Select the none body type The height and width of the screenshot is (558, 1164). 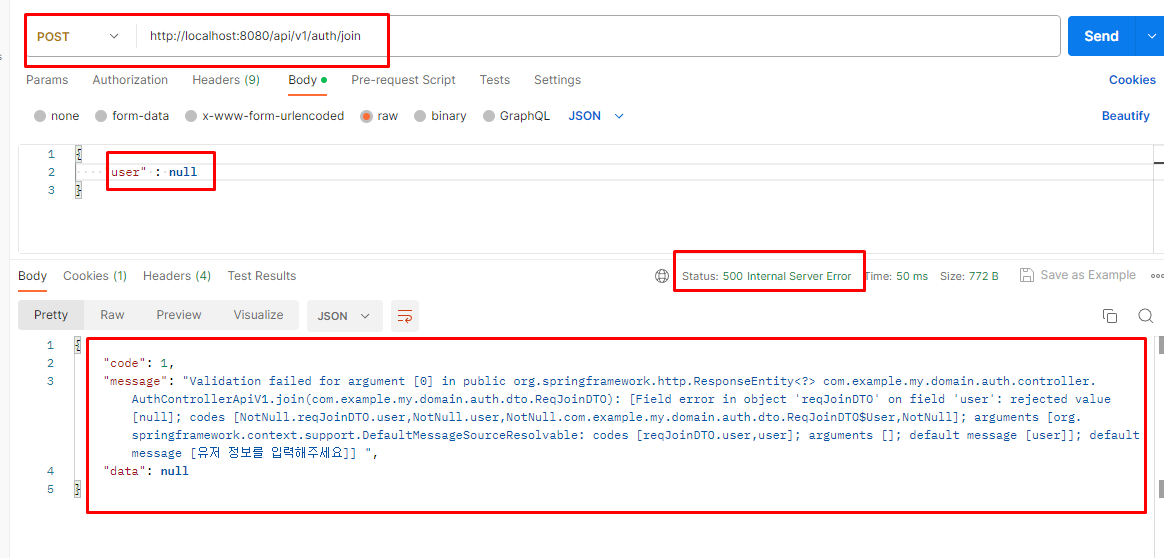coord(56,116)
